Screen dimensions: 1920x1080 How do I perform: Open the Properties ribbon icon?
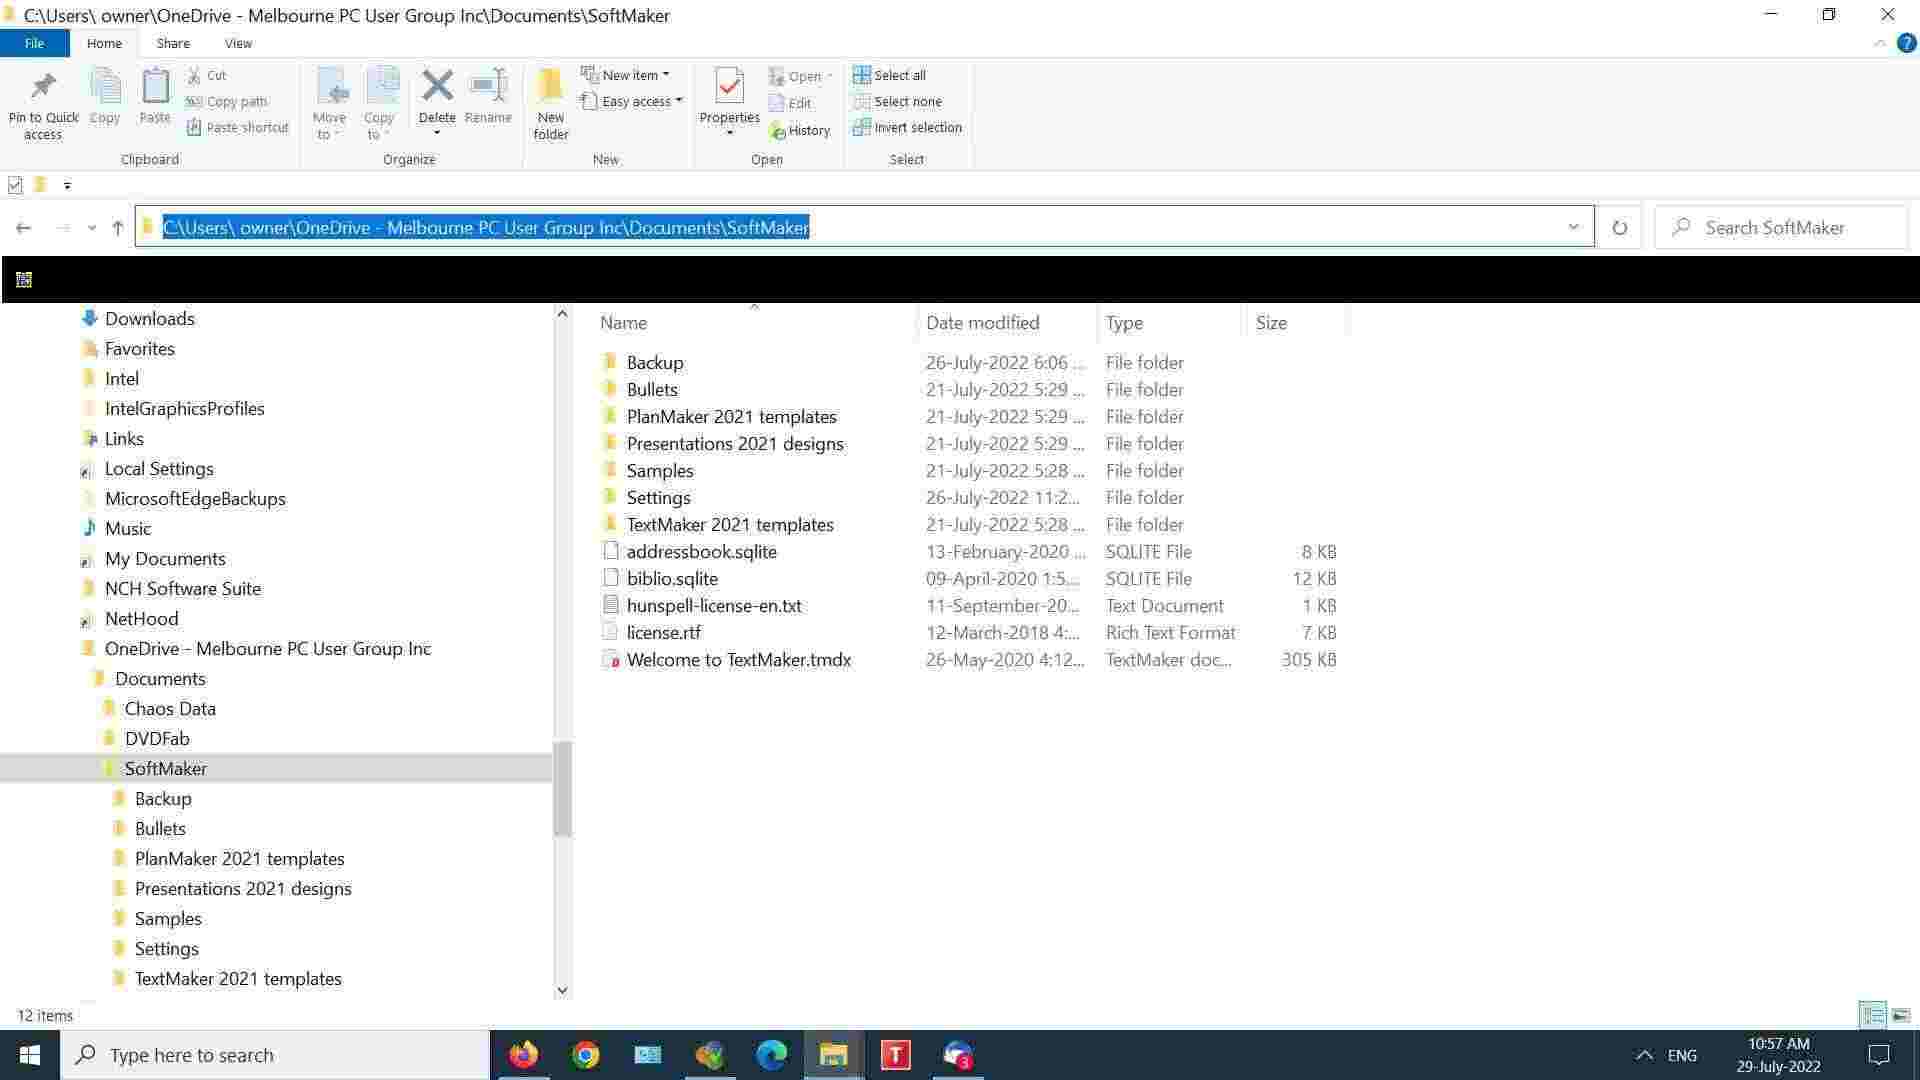729,90
